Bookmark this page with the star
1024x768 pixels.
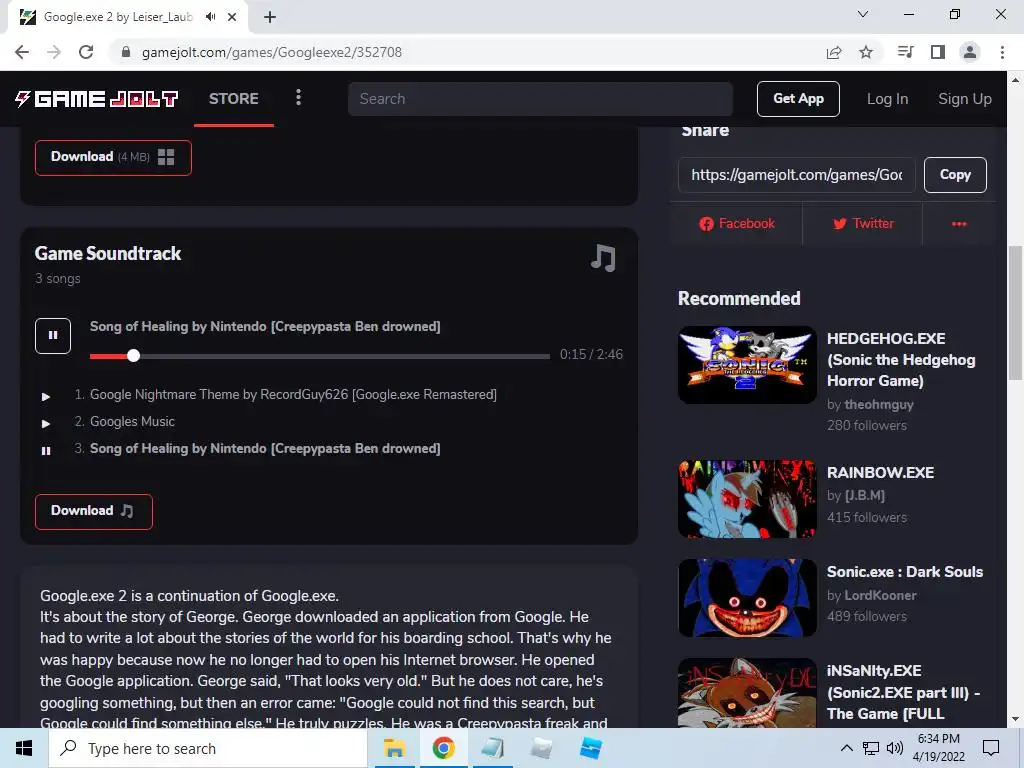866,52
